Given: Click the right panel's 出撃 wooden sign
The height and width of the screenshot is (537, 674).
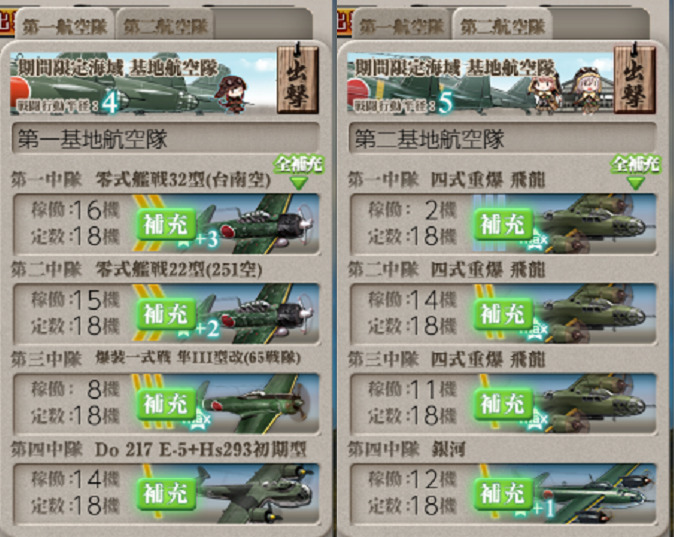Looking at the screenshot, I should (x=634, y=80).
